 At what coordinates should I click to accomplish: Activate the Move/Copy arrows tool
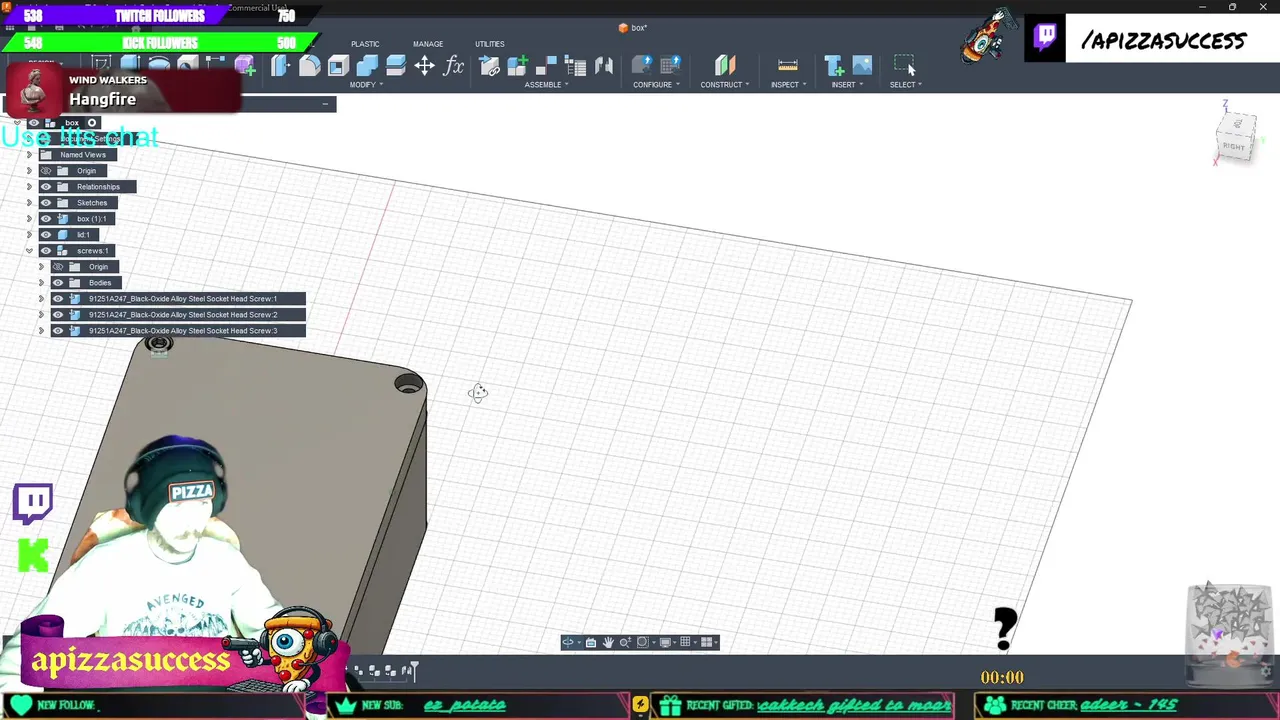[424, 66]
